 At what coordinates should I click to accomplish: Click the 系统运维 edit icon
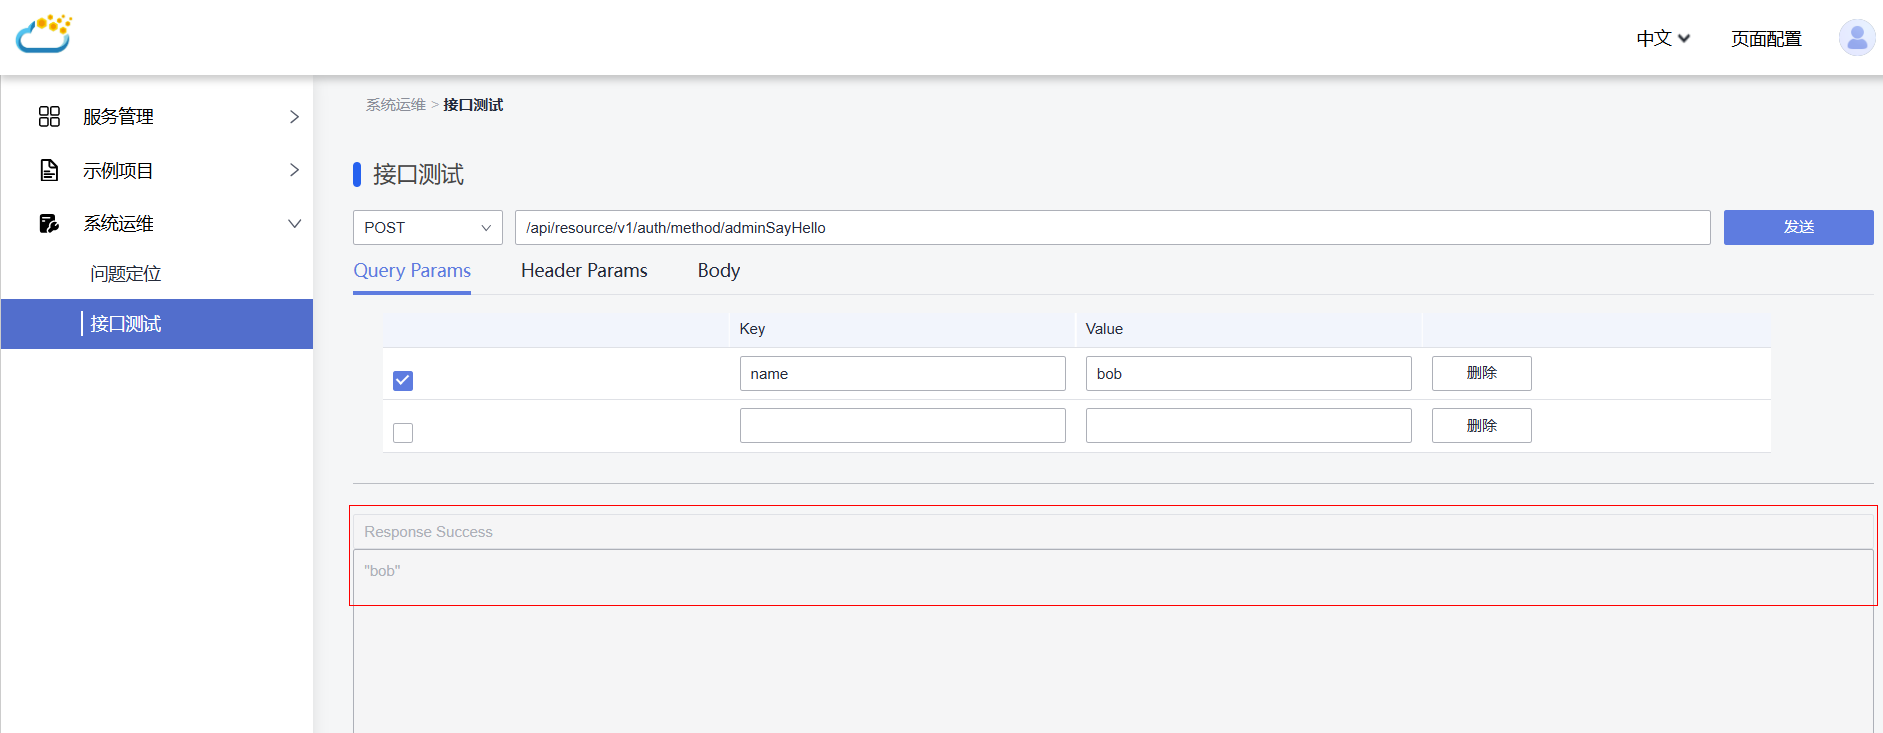tap(49, 223)
